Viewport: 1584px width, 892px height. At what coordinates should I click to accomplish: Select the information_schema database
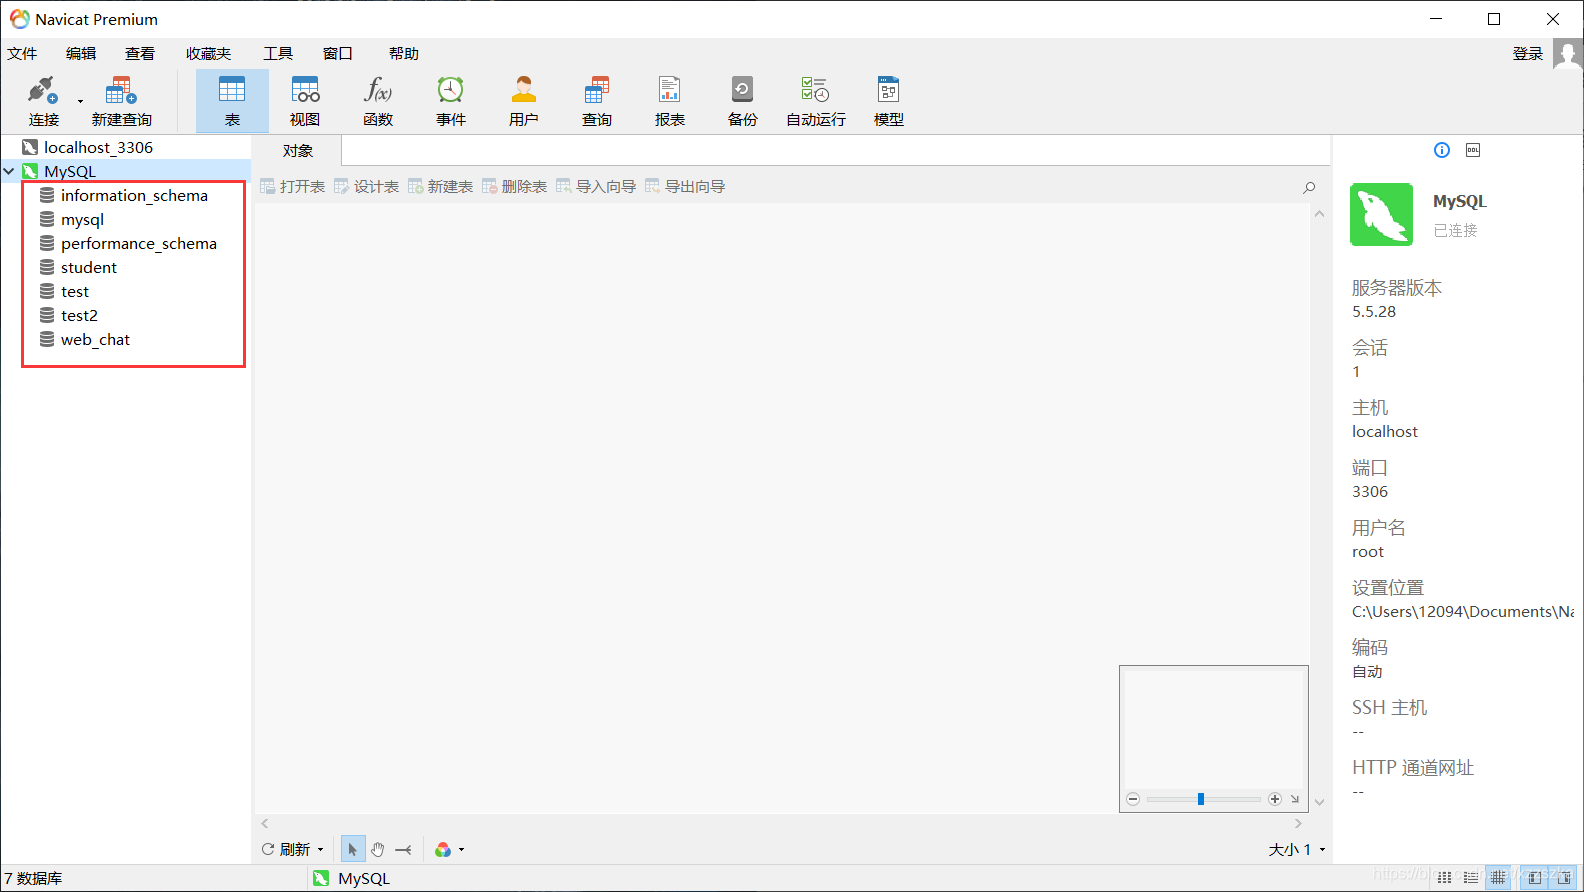pyautogui.click(x=134, y=195)
